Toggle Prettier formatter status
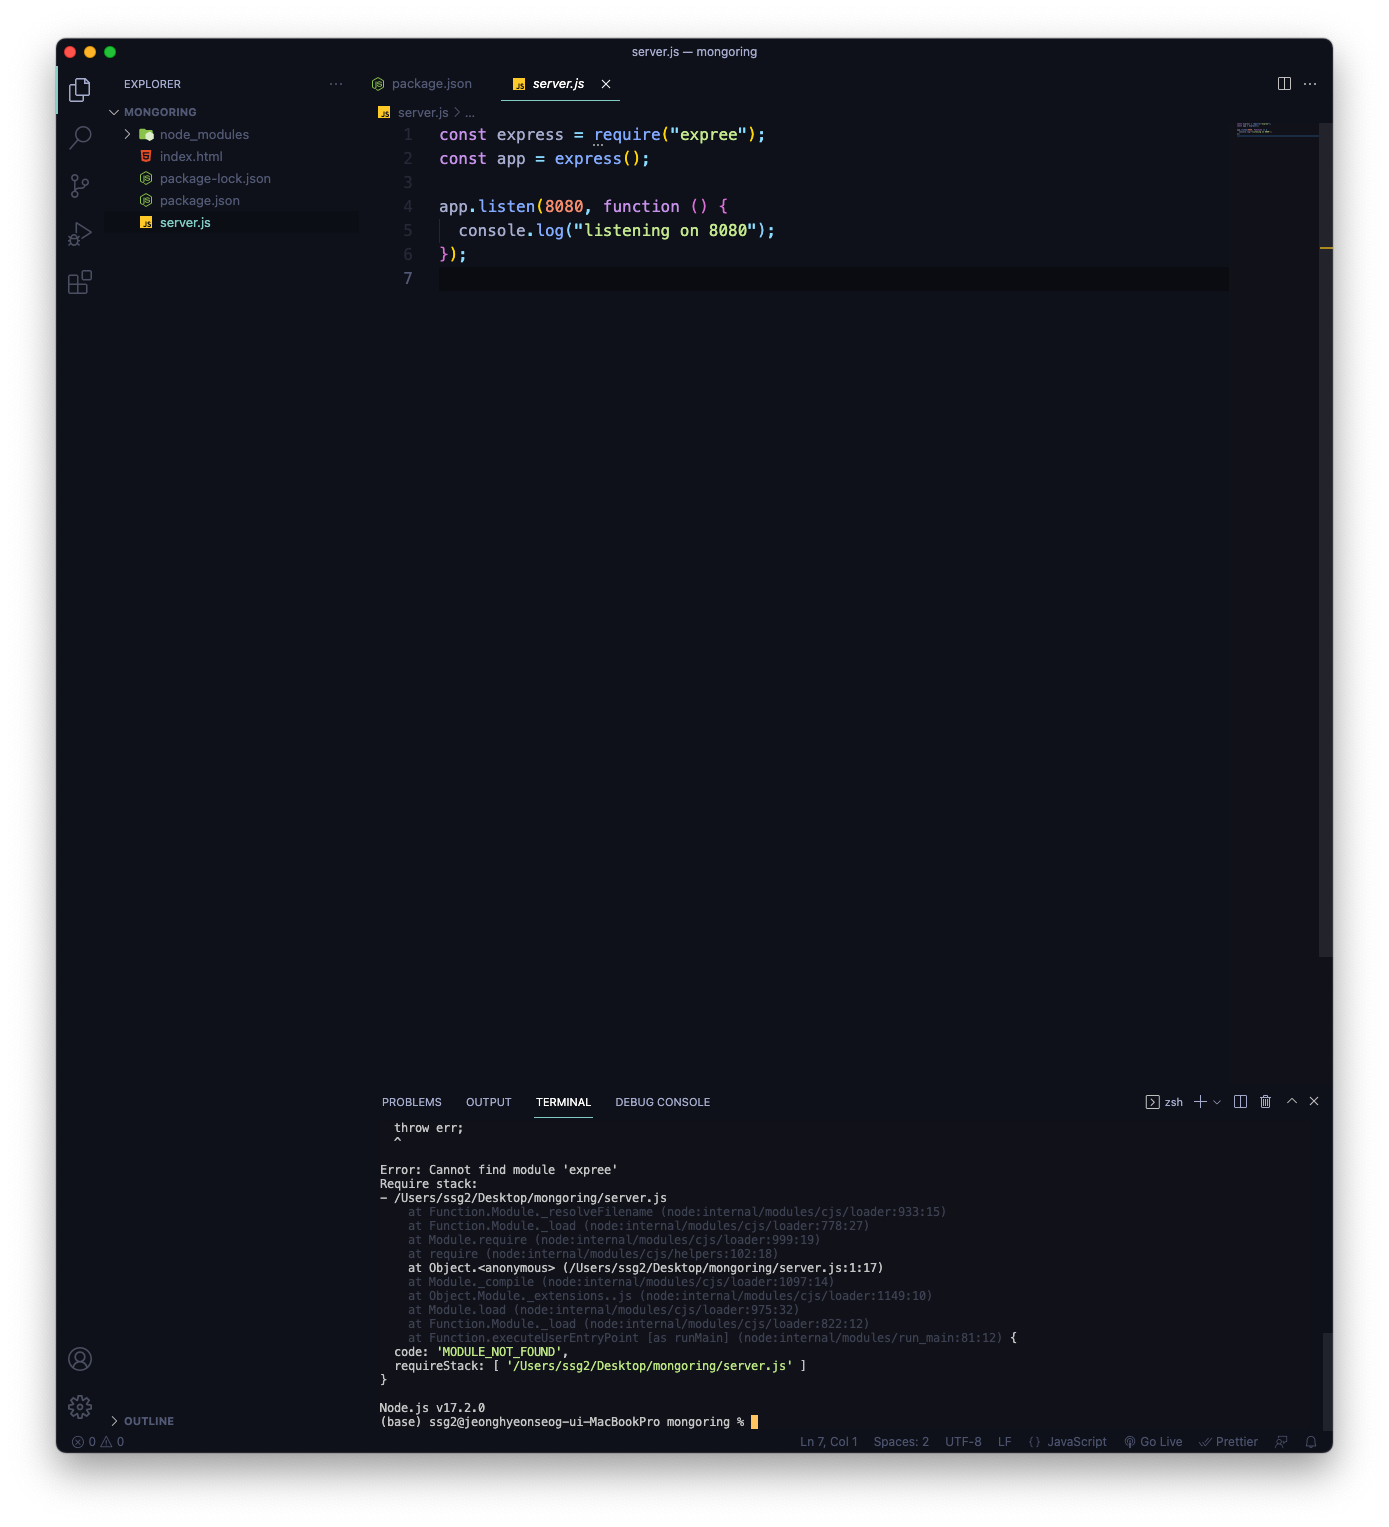This screenshot has width=1389, height=1527. (x=1228, y=1442)
